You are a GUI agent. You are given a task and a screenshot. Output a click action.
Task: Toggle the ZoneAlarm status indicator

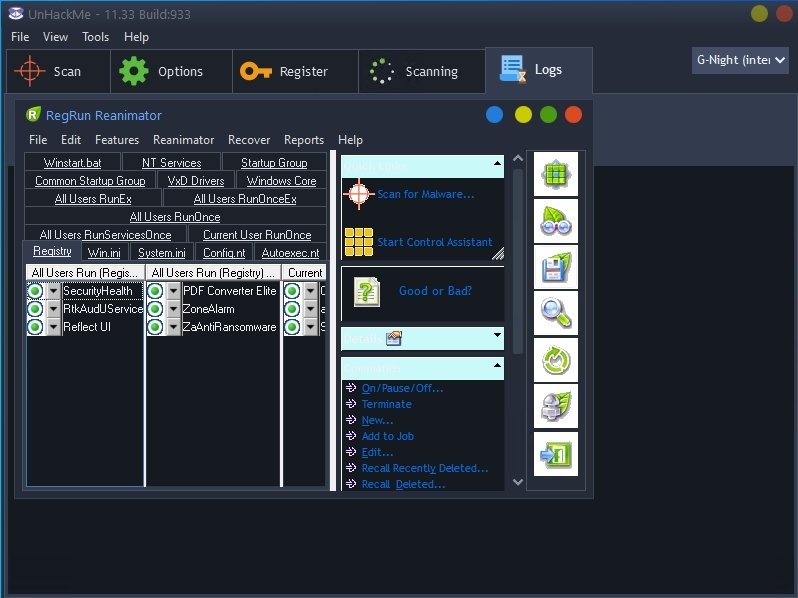point(155,309)
